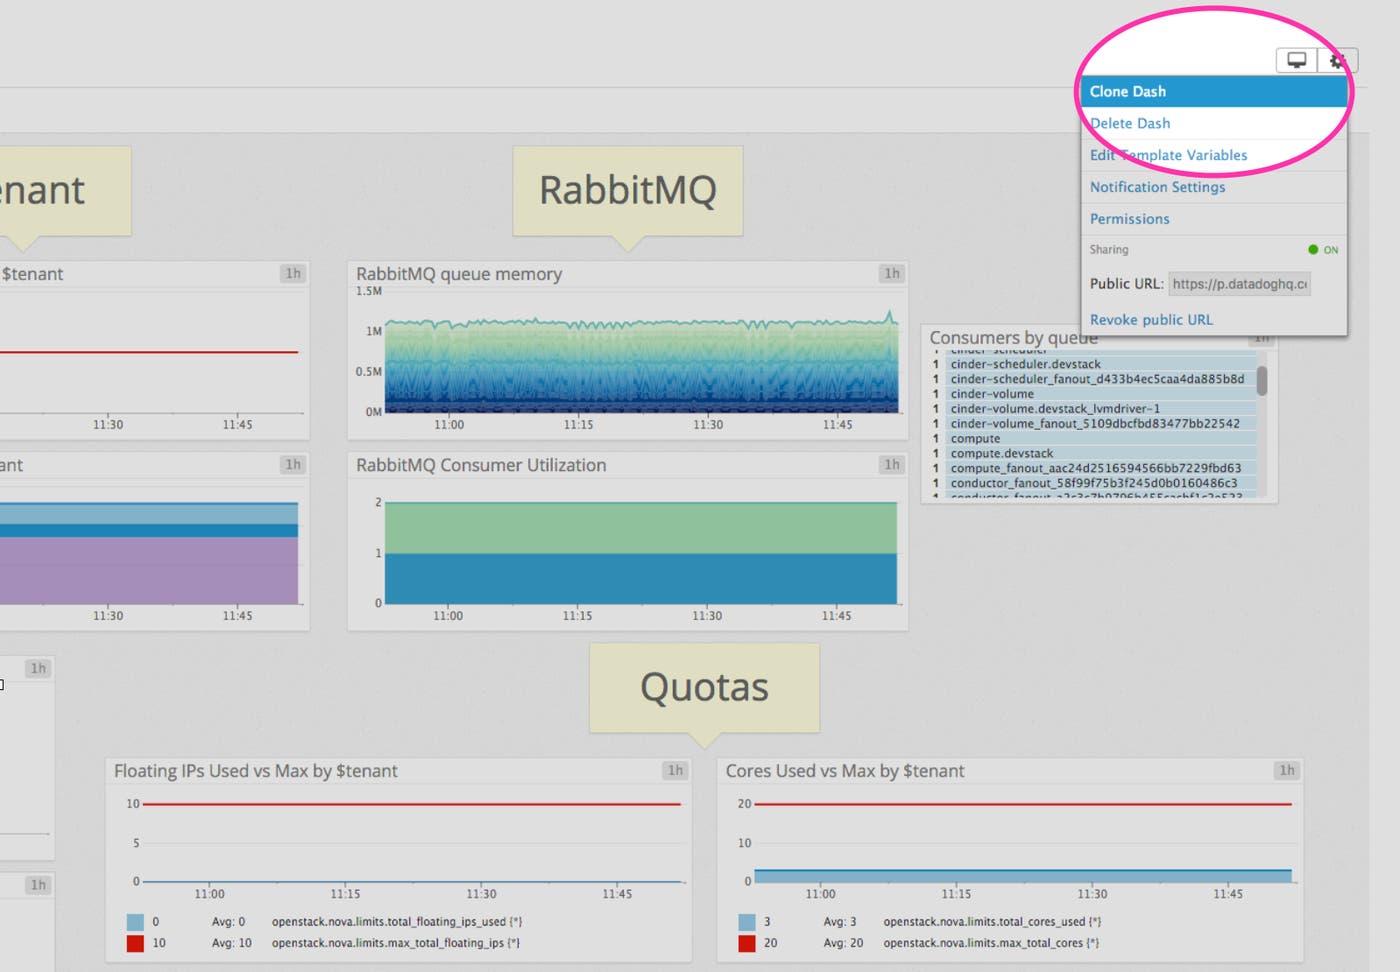This screenshot has width=1400, height=972.
Task: Choose Delete Dash in the settings menu
Action: [1130, 123]
